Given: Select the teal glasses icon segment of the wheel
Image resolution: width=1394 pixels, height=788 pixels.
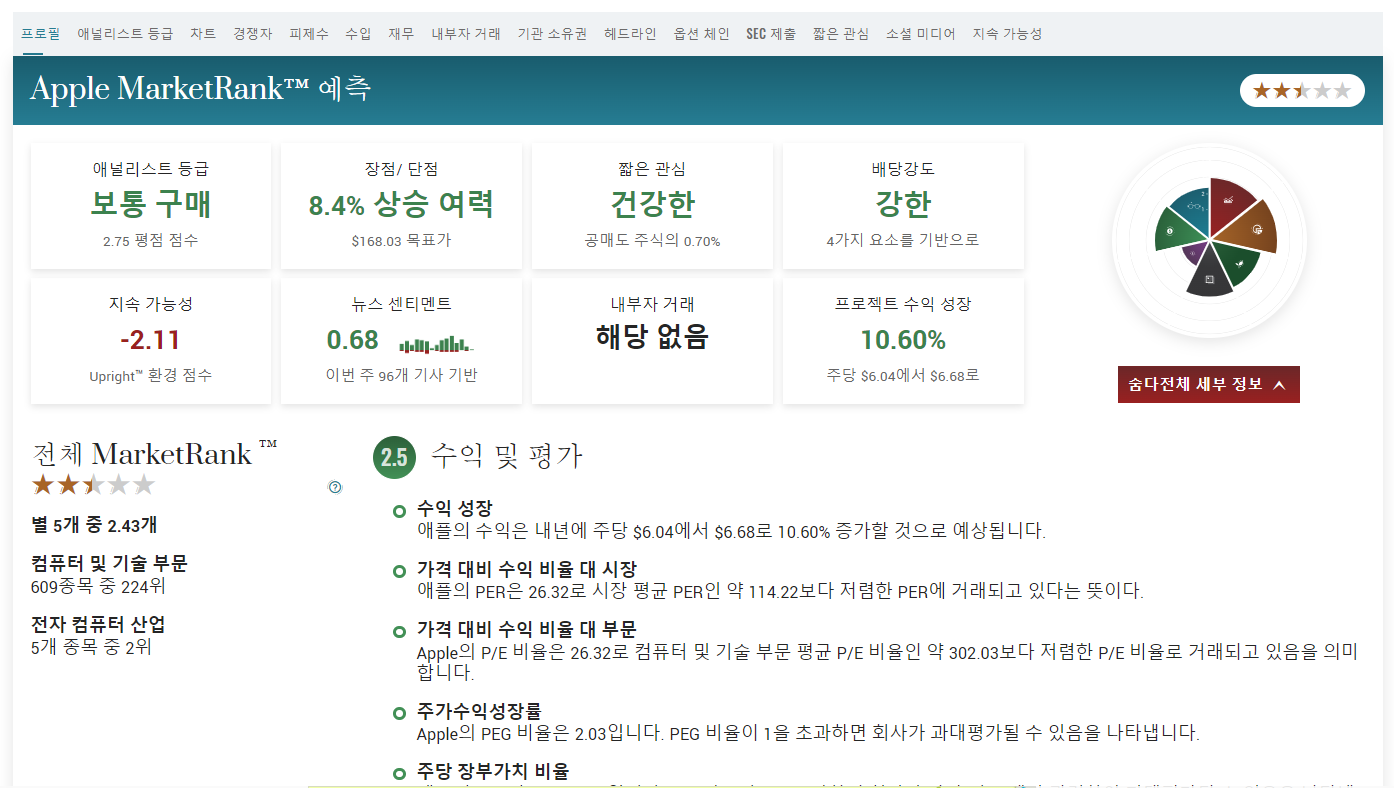Looking at the screenshot, I should (1194, 206).
